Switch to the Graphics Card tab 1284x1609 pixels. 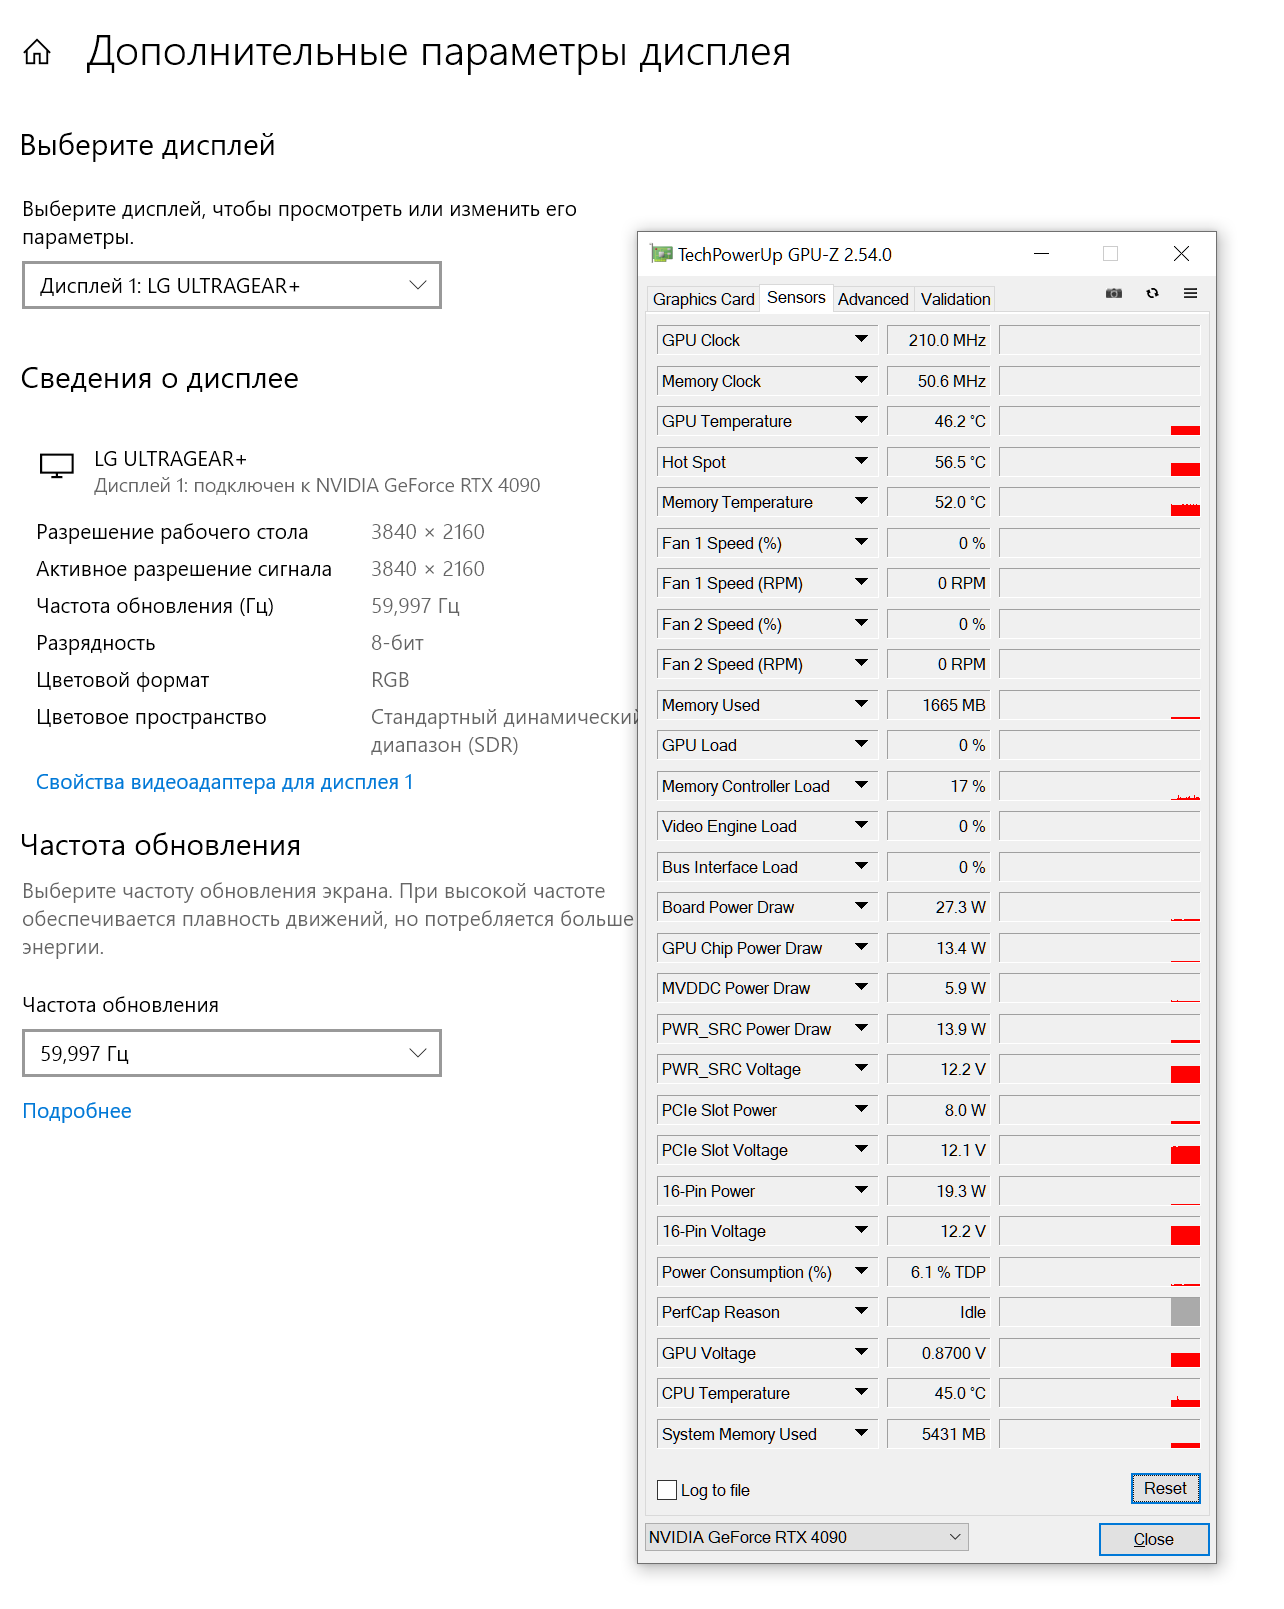(703, 299)
